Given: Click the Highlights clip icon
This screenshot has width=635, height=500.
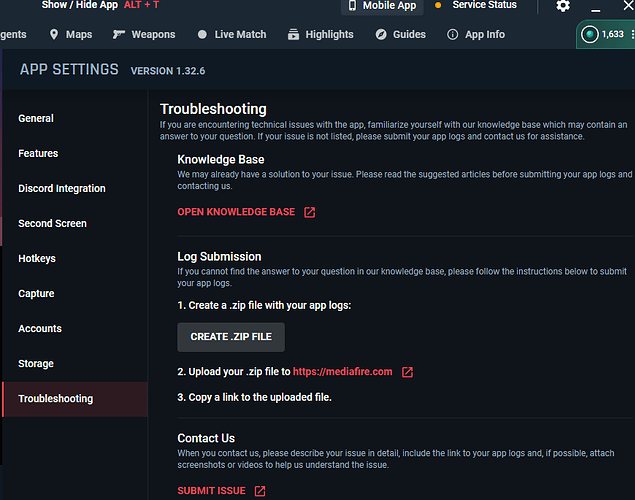Looking at the screenshot, I should pos(293,34).
